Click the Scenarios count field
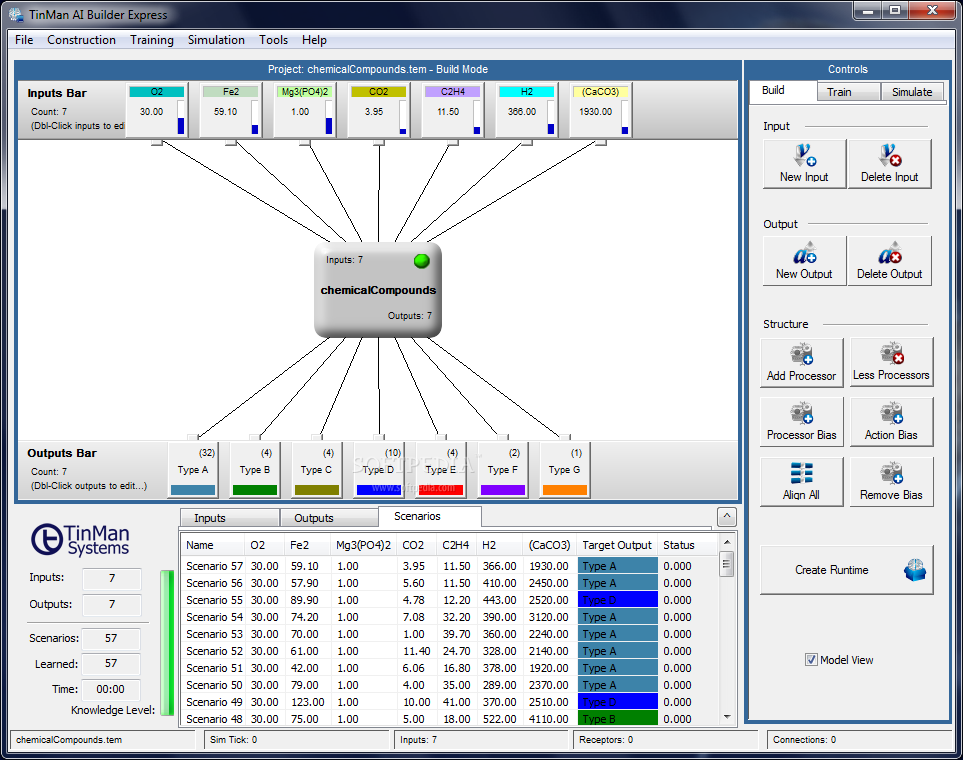The image size is (963, 760). tap(111, 638)
